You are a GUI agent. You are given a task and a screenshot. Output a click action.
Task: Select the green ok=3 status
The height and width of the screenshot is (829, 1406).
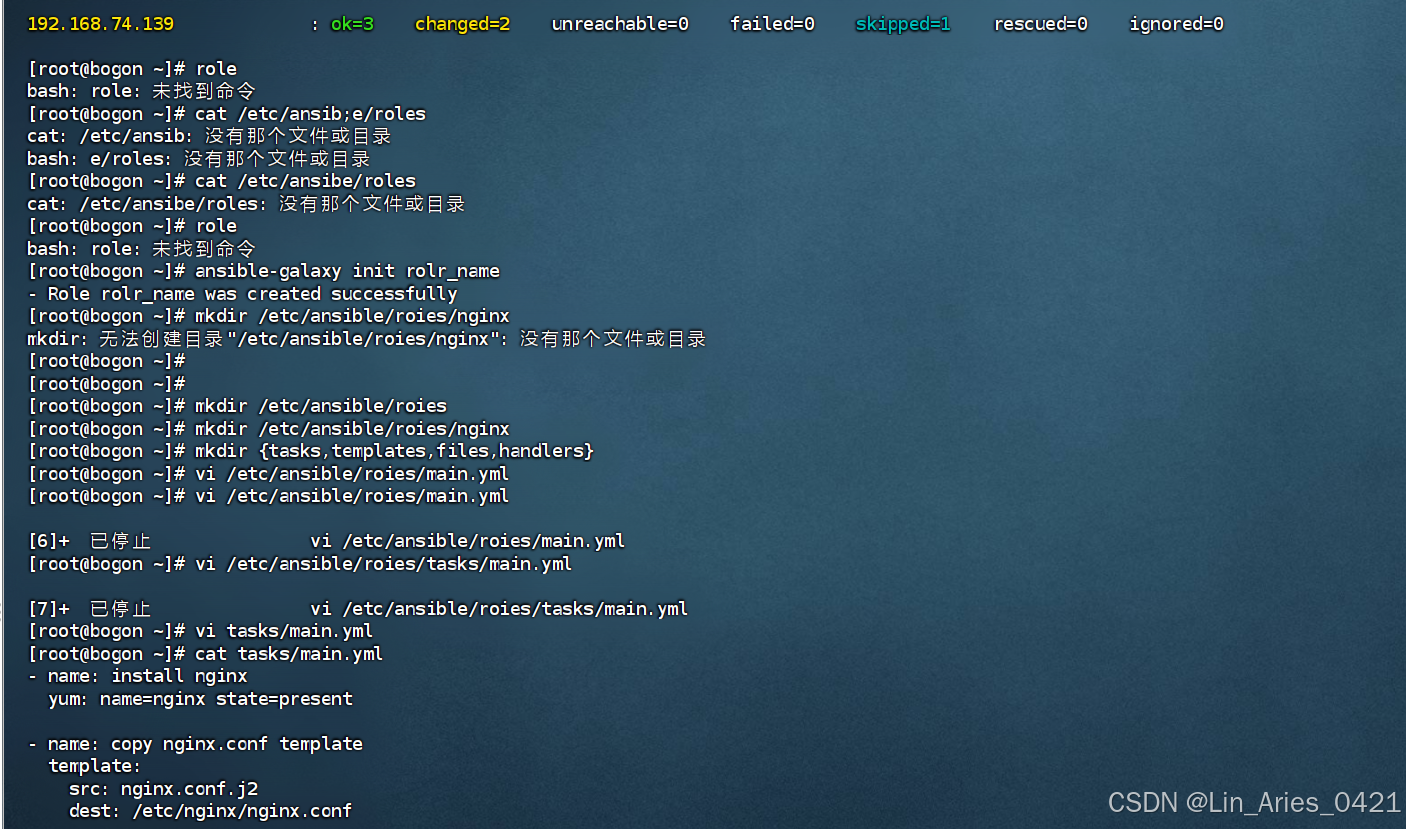tap(352, 24)
